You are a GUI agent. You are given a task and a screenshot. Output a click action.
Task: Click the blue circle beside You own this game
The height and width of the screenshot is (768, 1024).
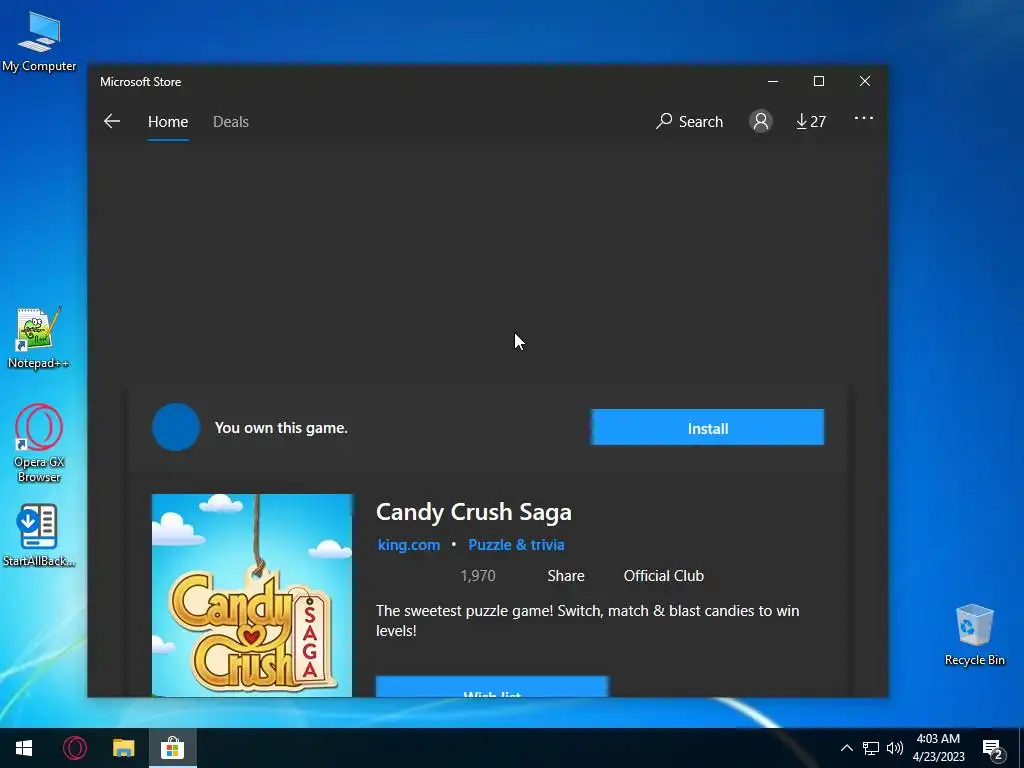(x=176, y=427)
